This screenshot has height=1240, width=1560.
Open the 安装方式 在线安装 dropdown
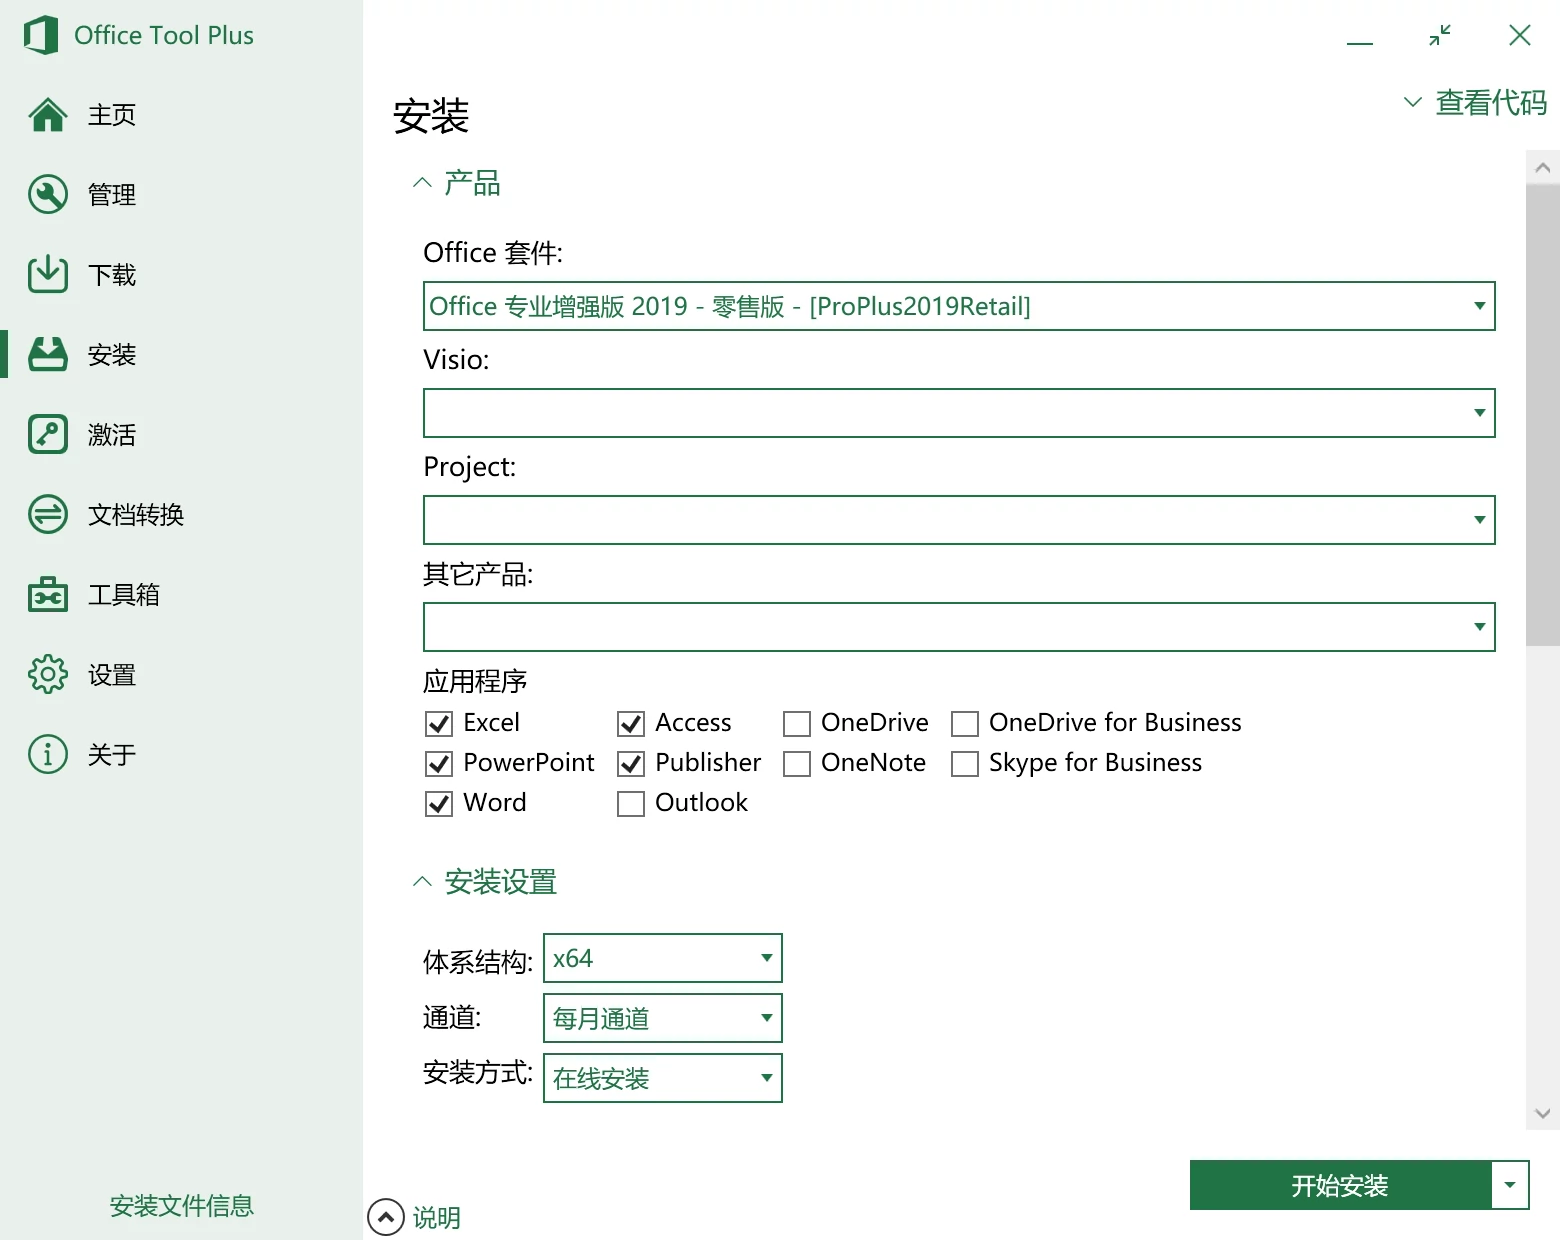[662, 1078]
